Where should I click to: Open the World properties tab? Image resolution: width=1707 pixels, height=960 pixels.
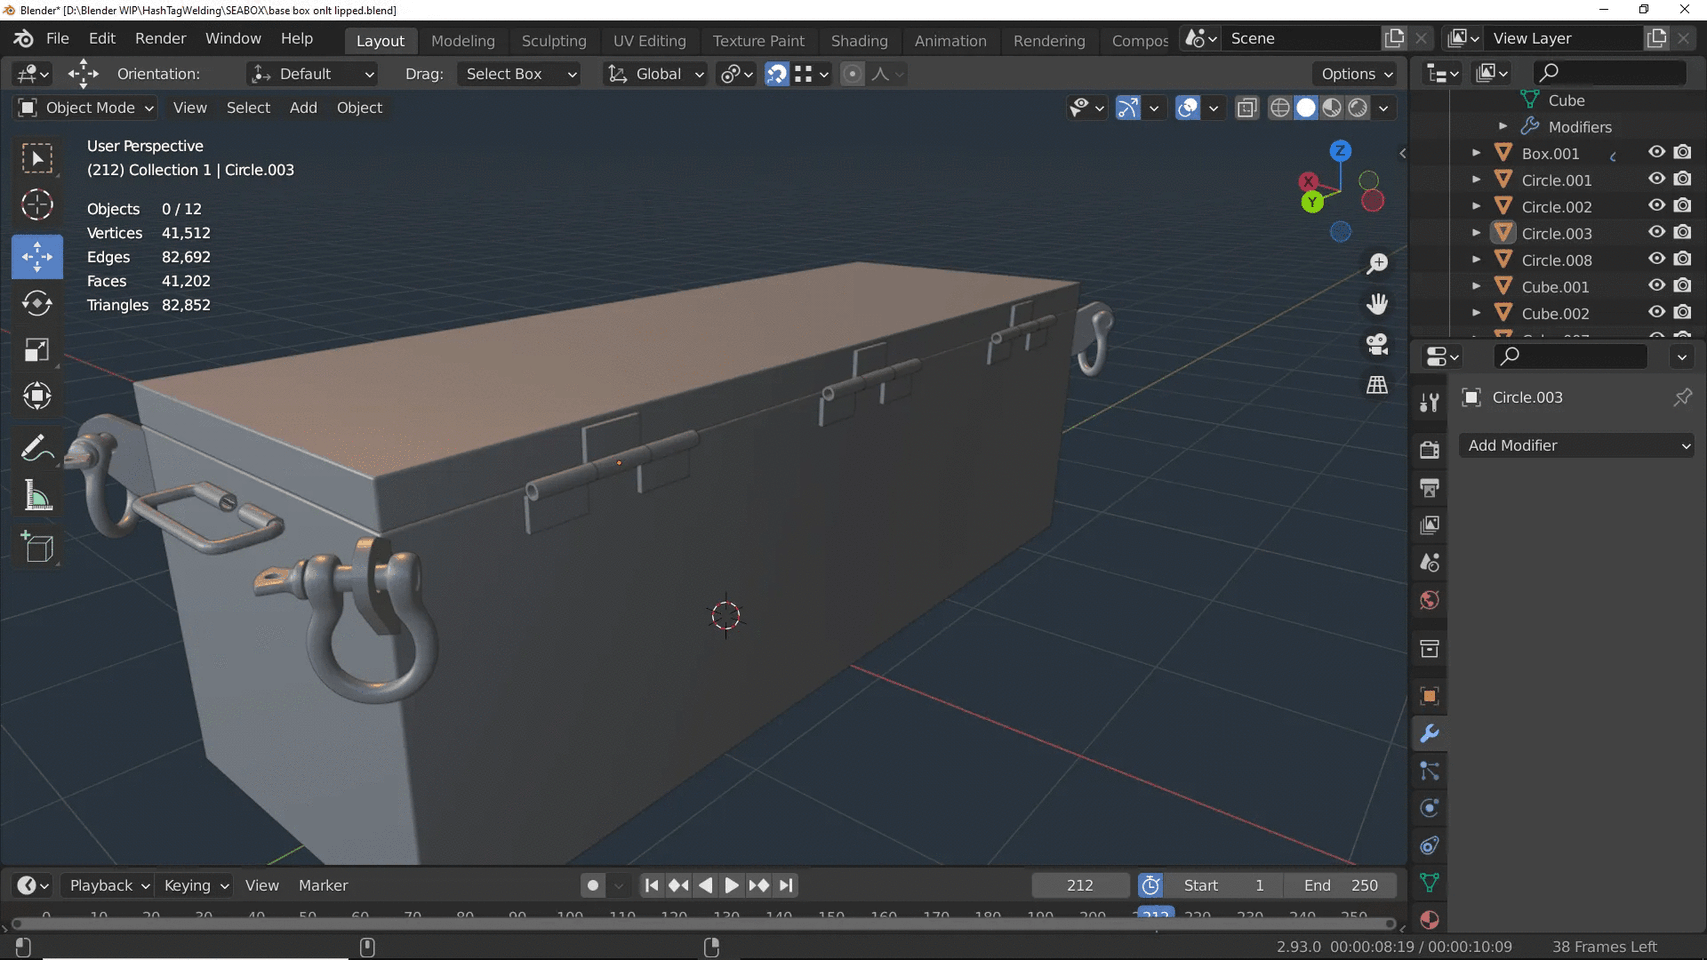tap(1429, 600)
